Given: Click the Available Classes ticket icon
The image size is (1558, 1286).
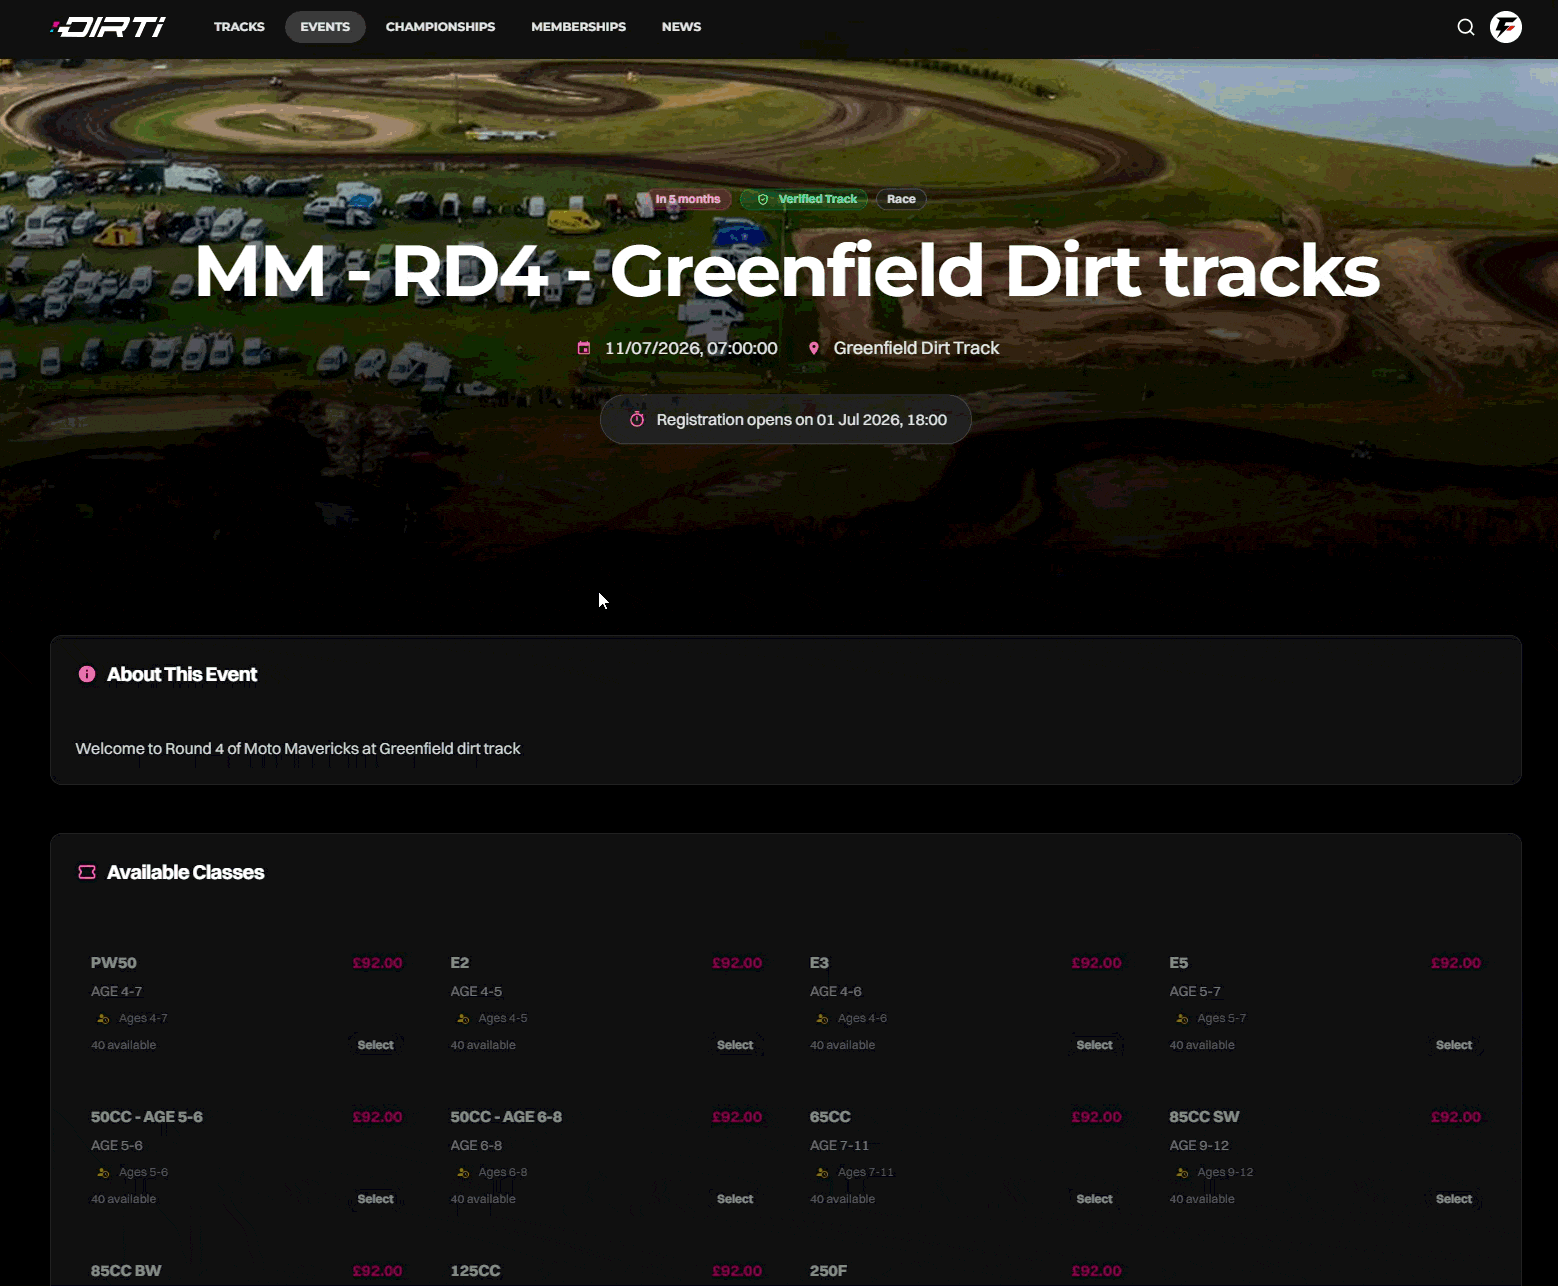Looking at the screenshot, I should click(87, 872).
